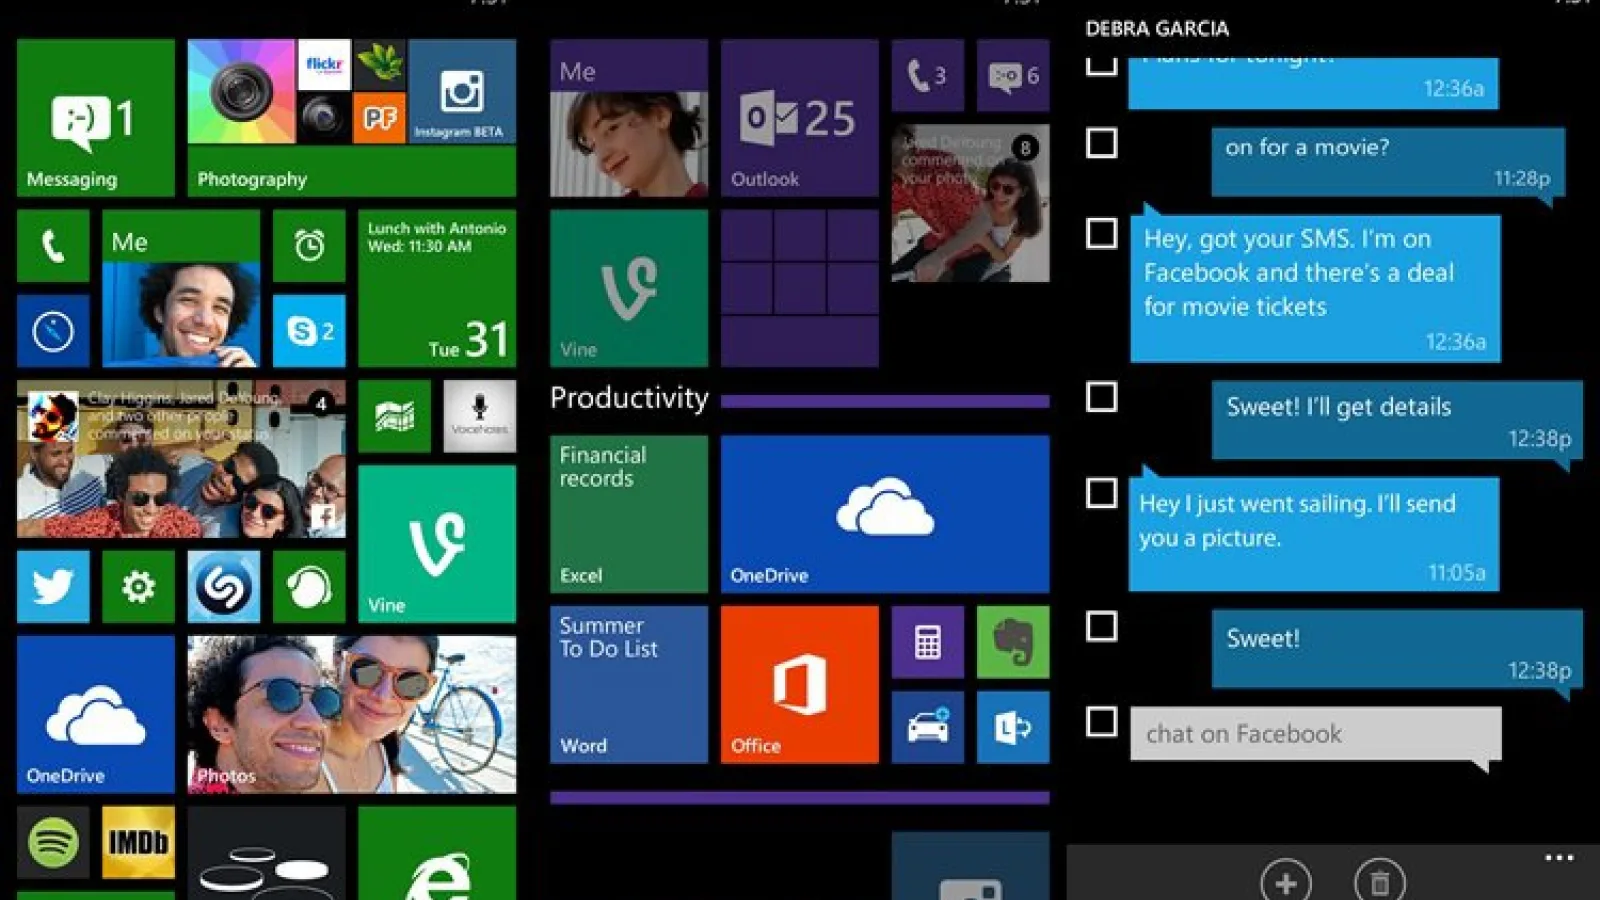Screen dimensions: 1600x900
Task: Select checkbox beside 'Hey, got your SMS' message
Action: coord(1102,233)
